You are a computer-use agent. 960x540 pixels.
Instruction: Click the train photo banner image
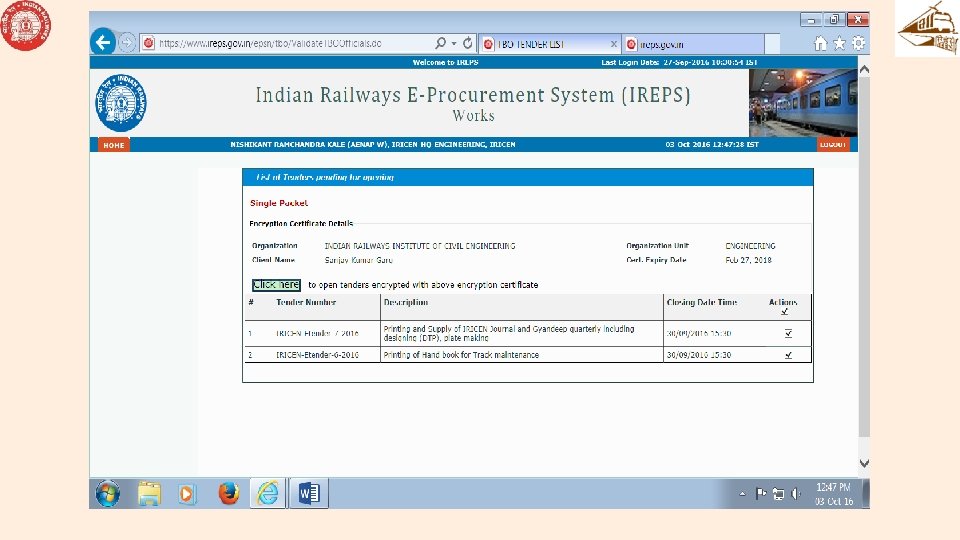coord(803,103)
